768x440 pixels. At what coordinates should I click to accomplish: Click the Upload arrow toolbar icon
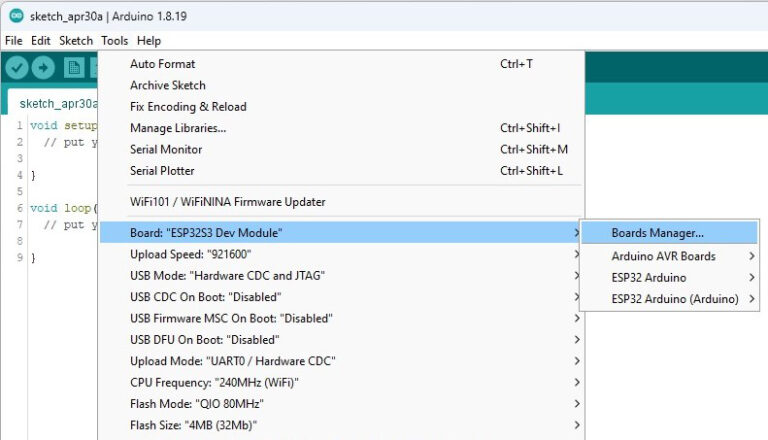coord(43,67)
